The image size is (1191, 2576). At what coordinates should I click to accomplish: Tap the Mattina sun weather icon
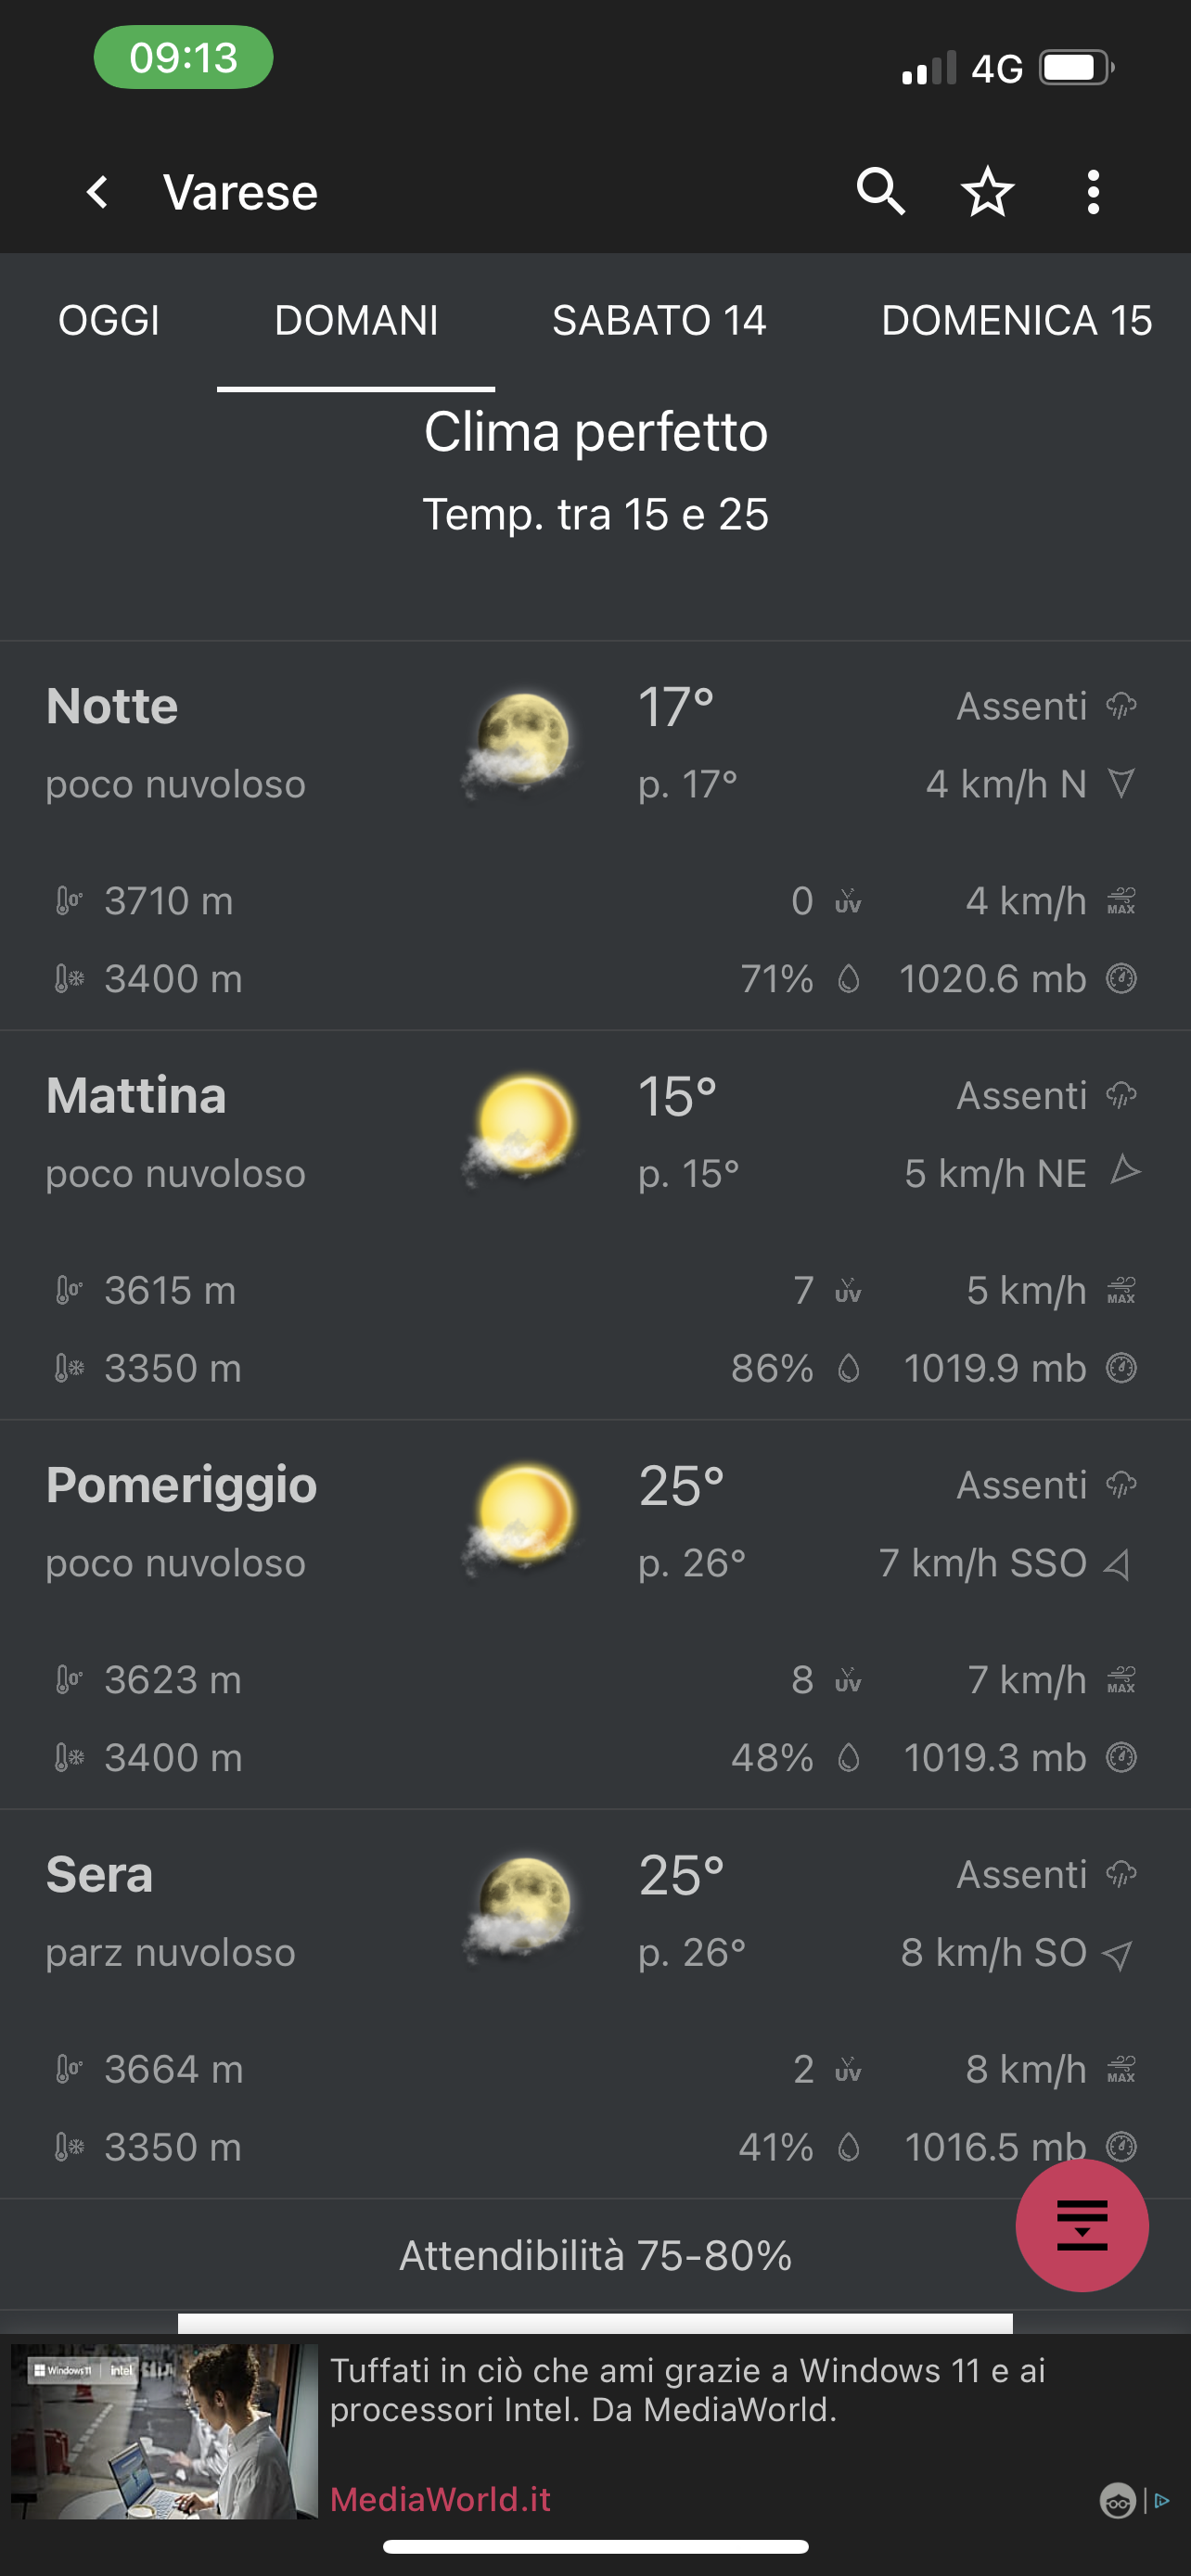tap(522, 1131)
